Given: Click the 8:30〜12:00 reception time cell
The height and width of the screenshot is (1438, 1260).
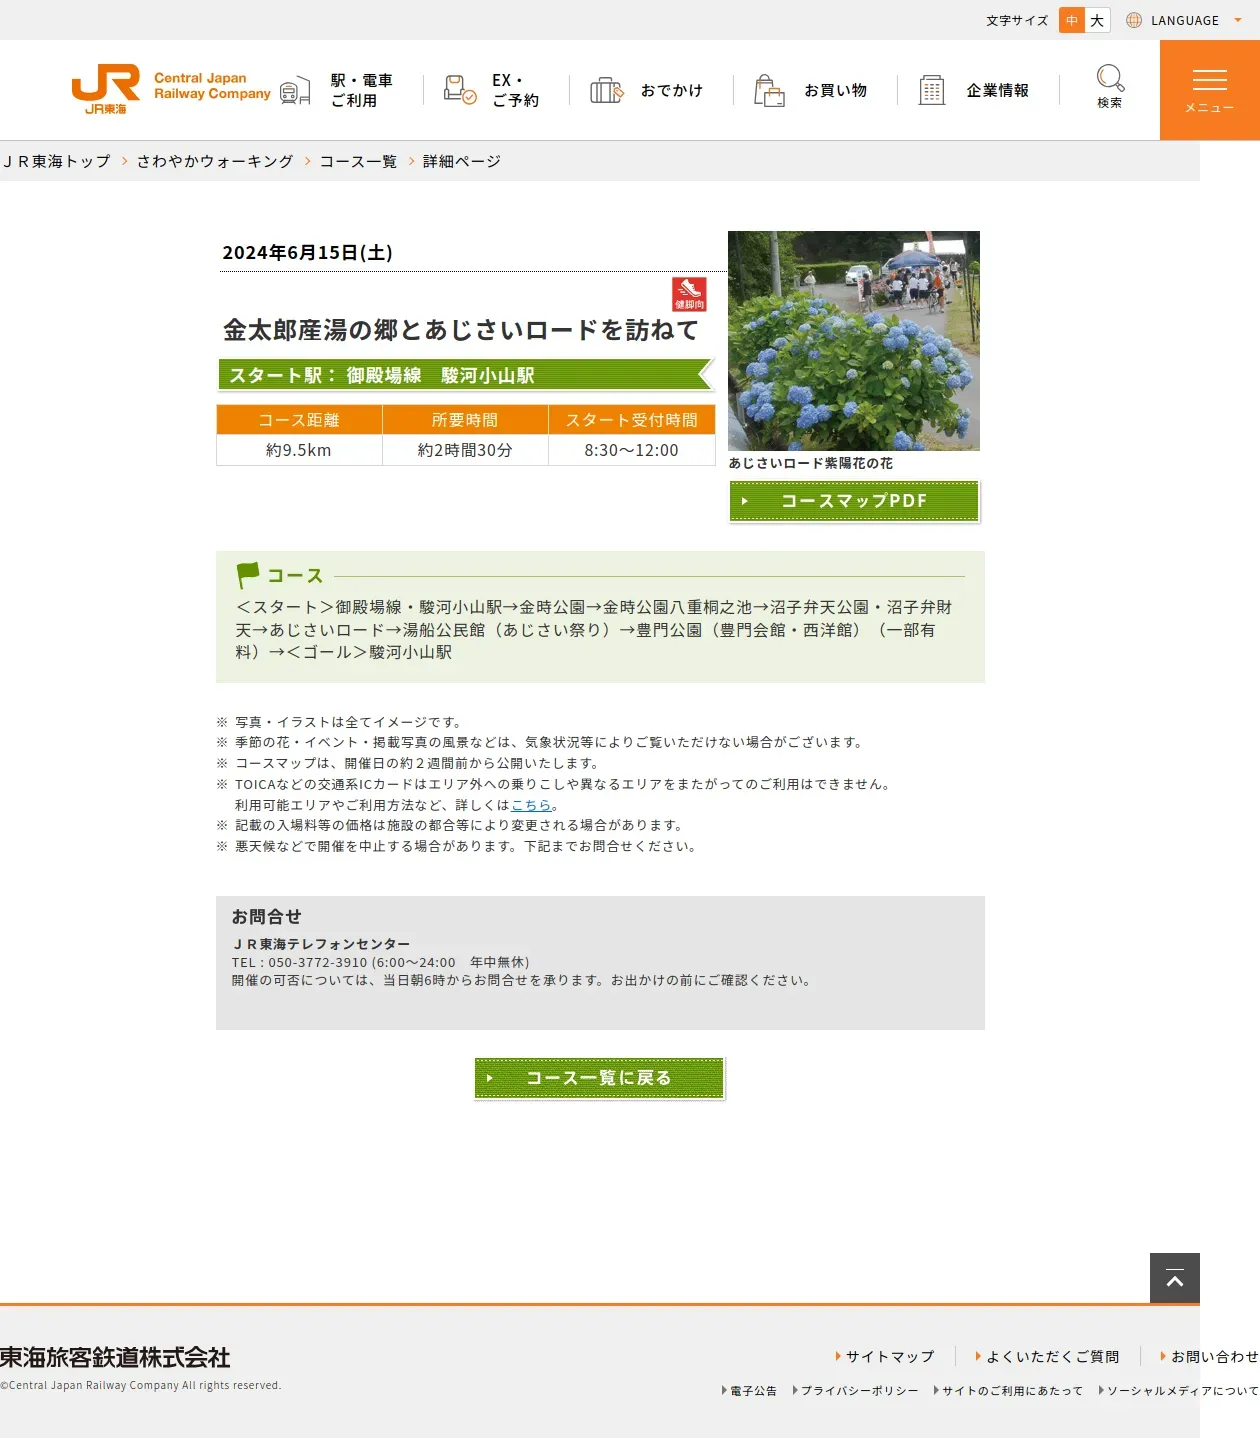Looking at the screenshot, I should tap(632, 450).
